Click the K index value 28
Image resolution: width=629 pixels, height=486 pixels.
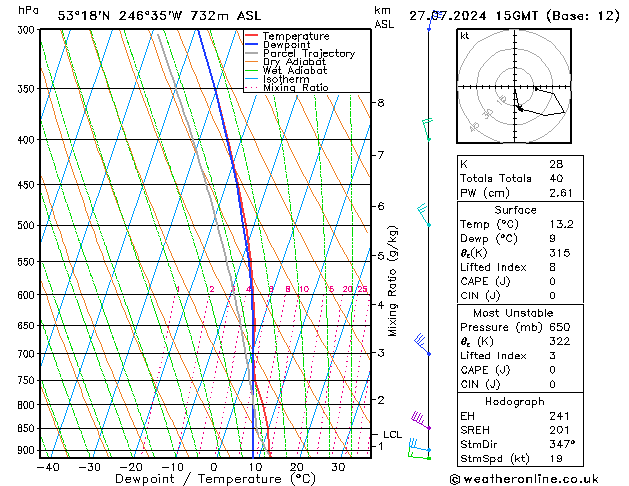pyautogui.click(x=556, y=164)
